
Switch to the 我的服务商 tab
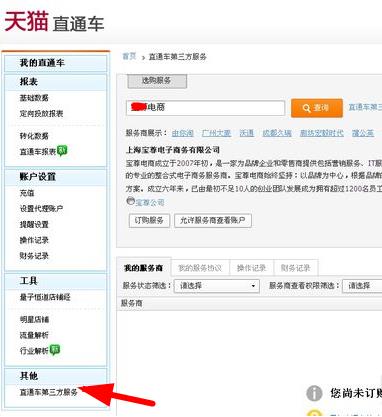144,268
